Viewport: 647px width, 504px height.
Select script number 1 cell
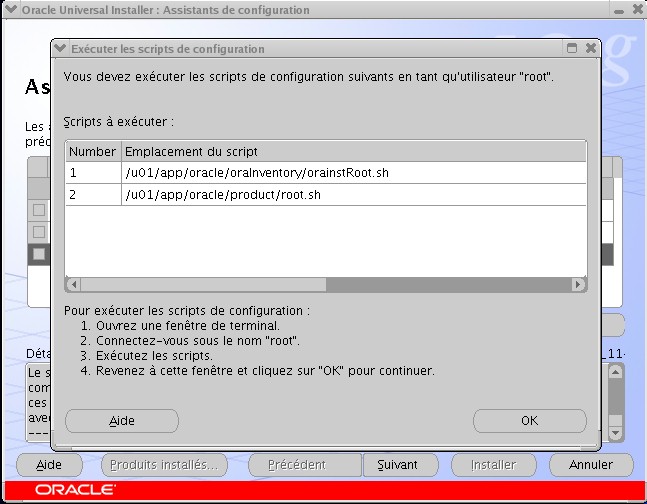tap(93, 173)
